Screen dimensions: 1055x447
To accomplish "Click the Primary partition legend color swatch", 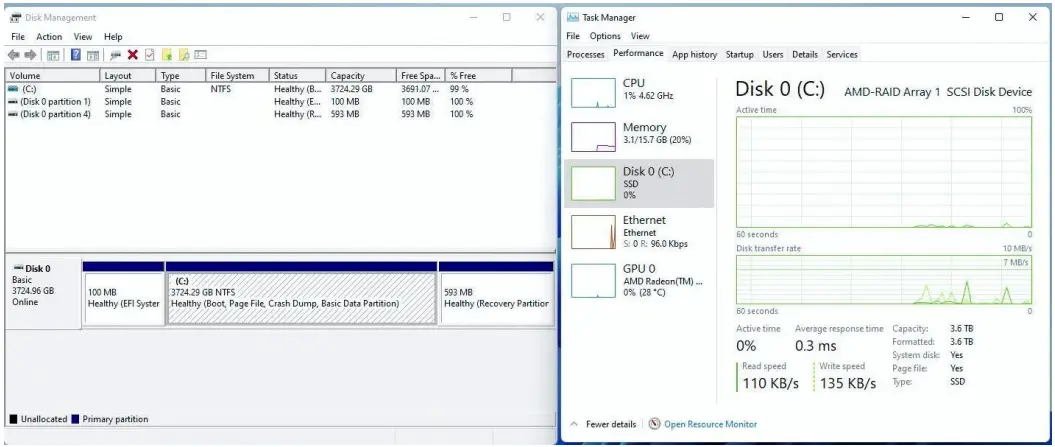I will click(75, 419).
